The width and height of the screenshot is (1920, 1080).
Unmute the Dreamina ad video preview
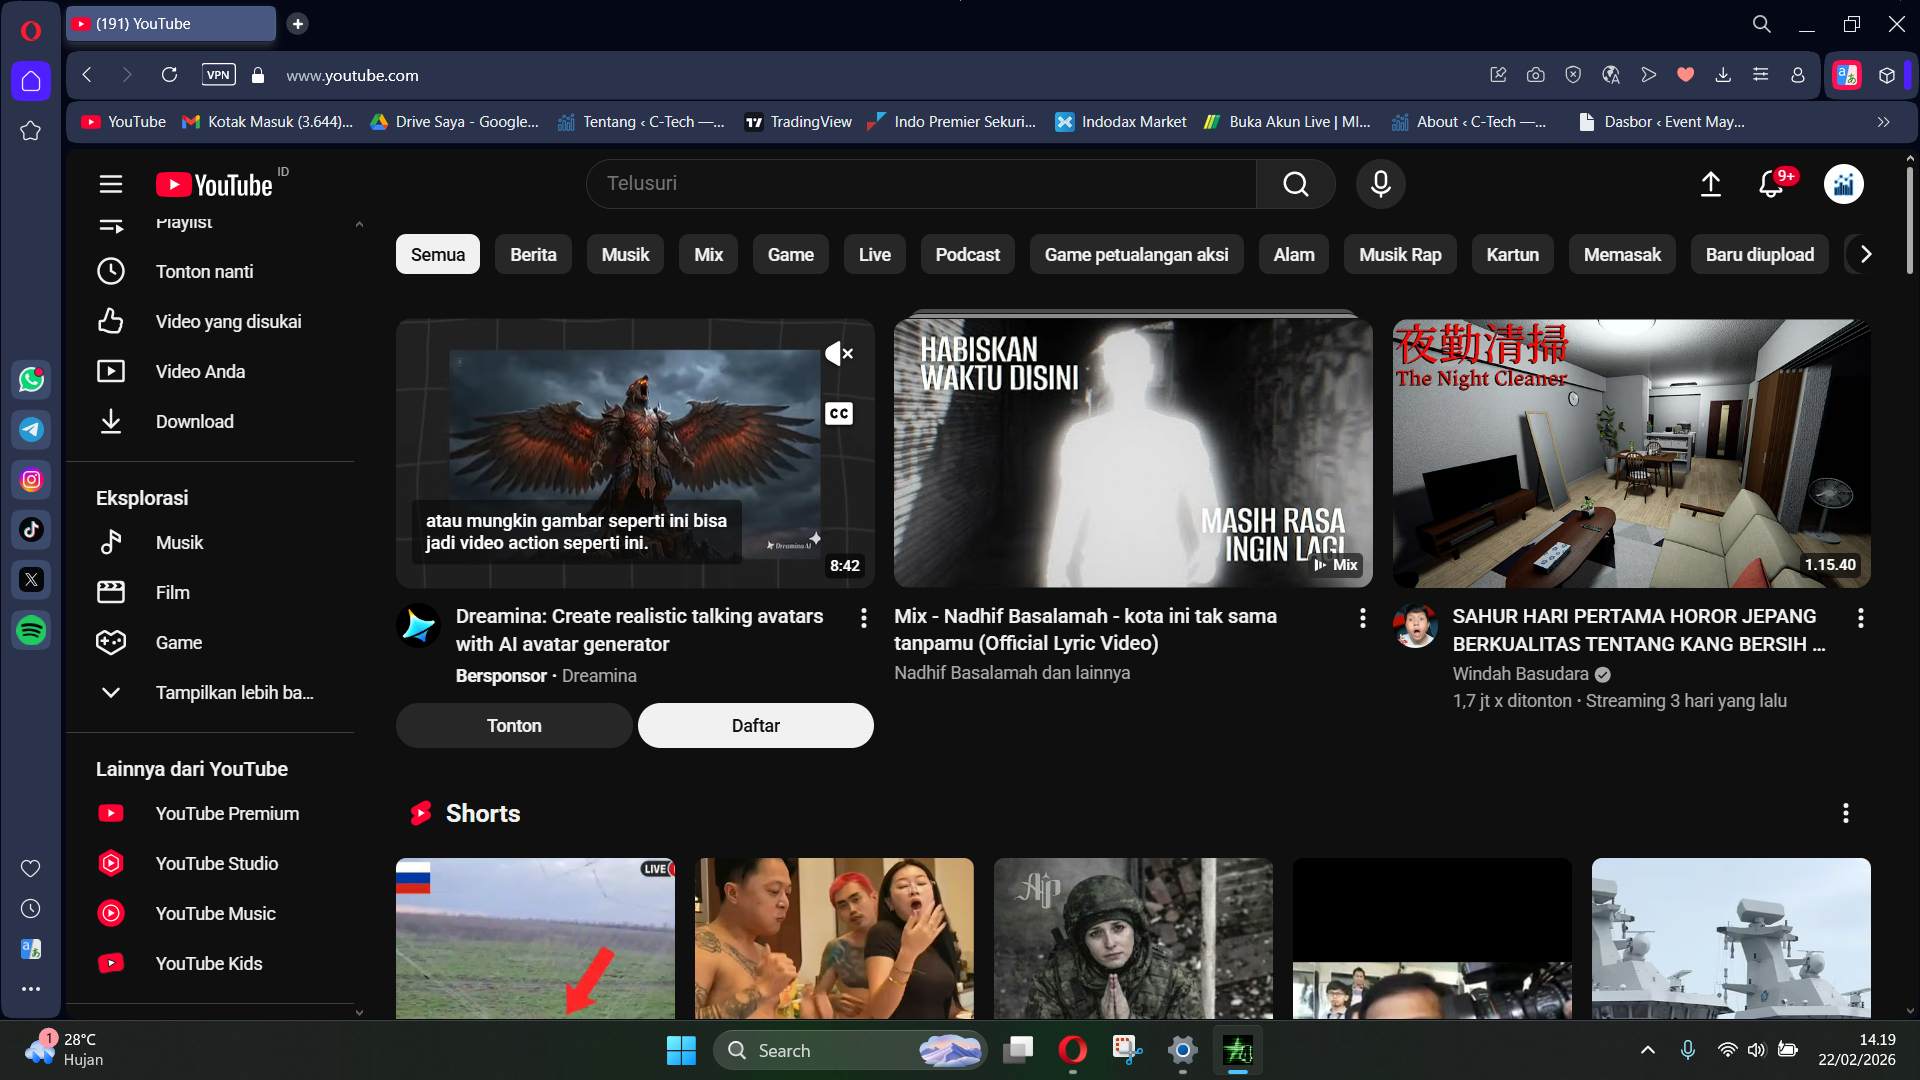click(x=838, y=353)
